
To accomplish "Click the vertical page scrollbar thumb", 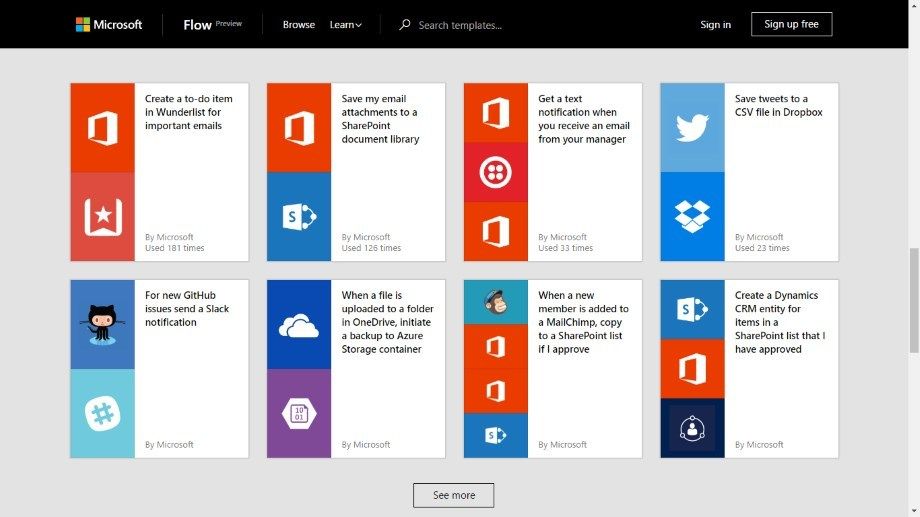I will pos(913,300).
